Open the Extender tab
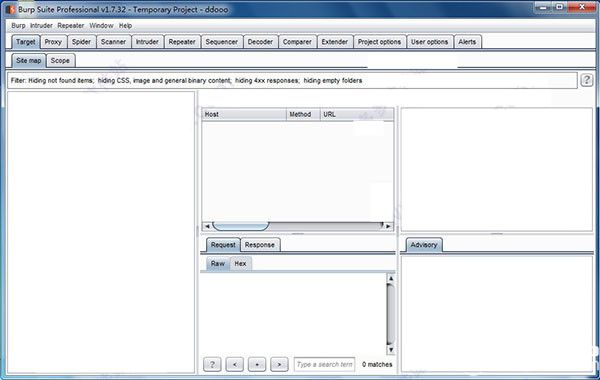 coord(335,42)
